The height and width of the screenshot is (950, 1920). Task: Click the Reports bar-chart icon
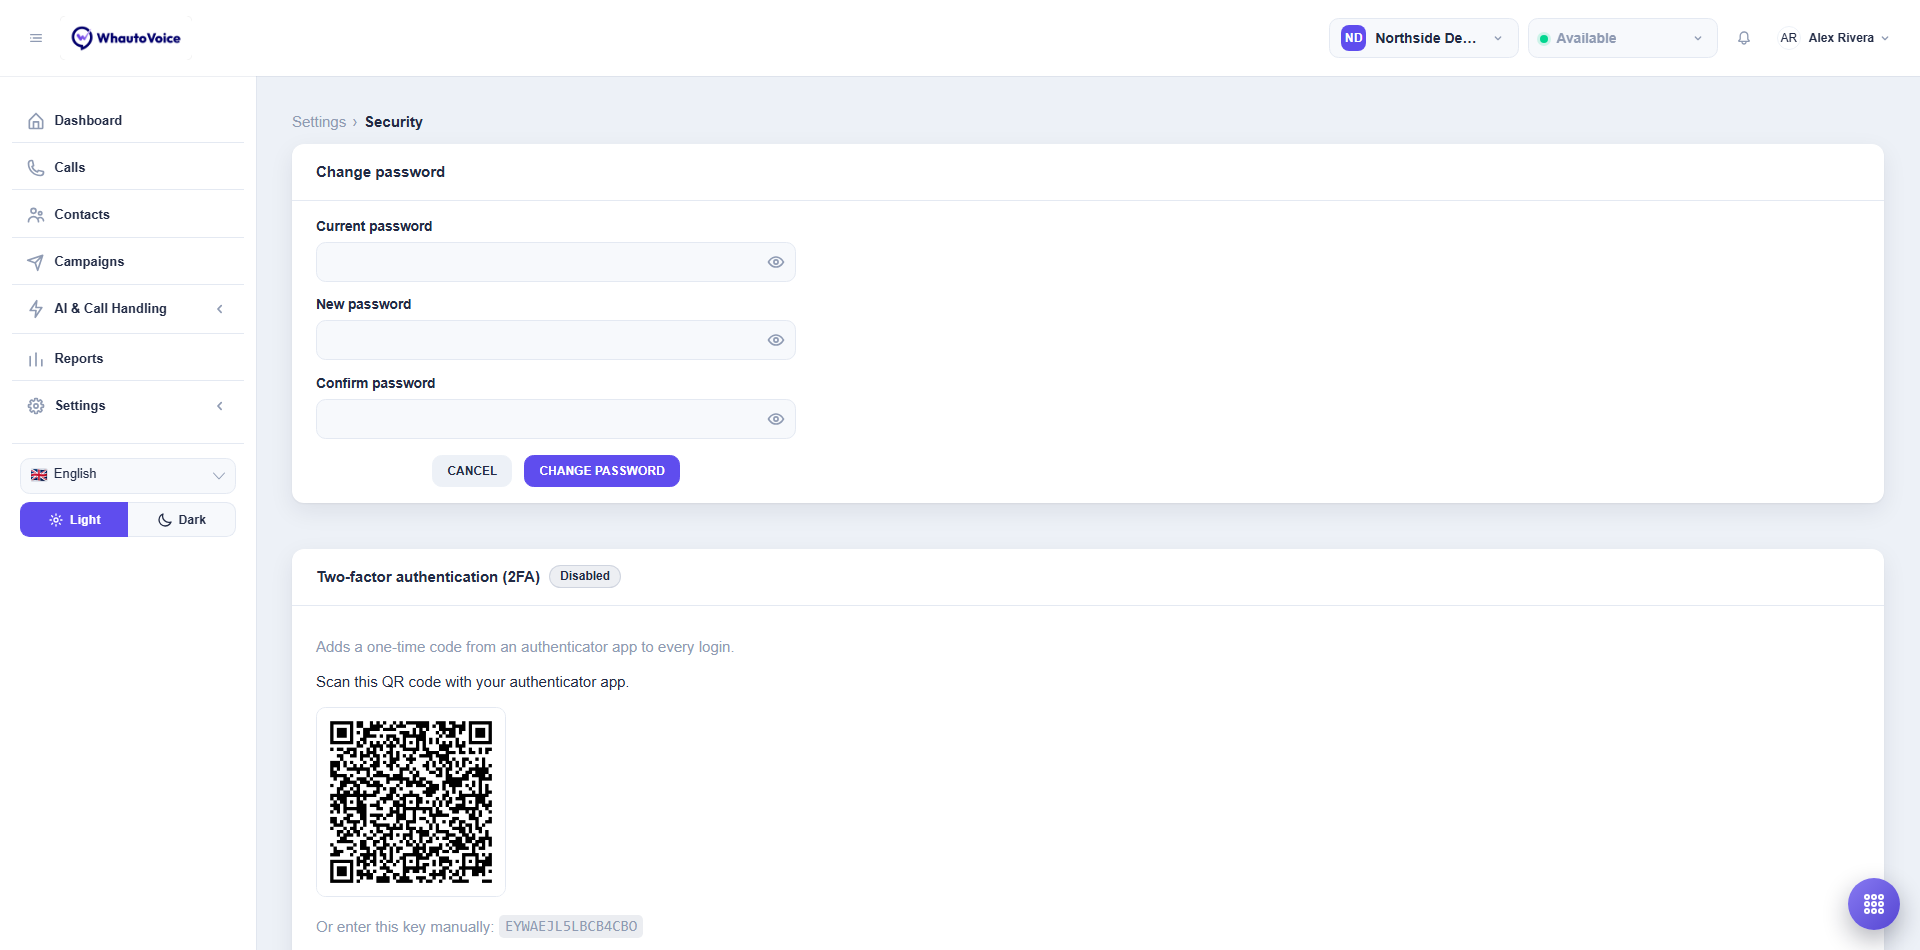pos(36,359)
